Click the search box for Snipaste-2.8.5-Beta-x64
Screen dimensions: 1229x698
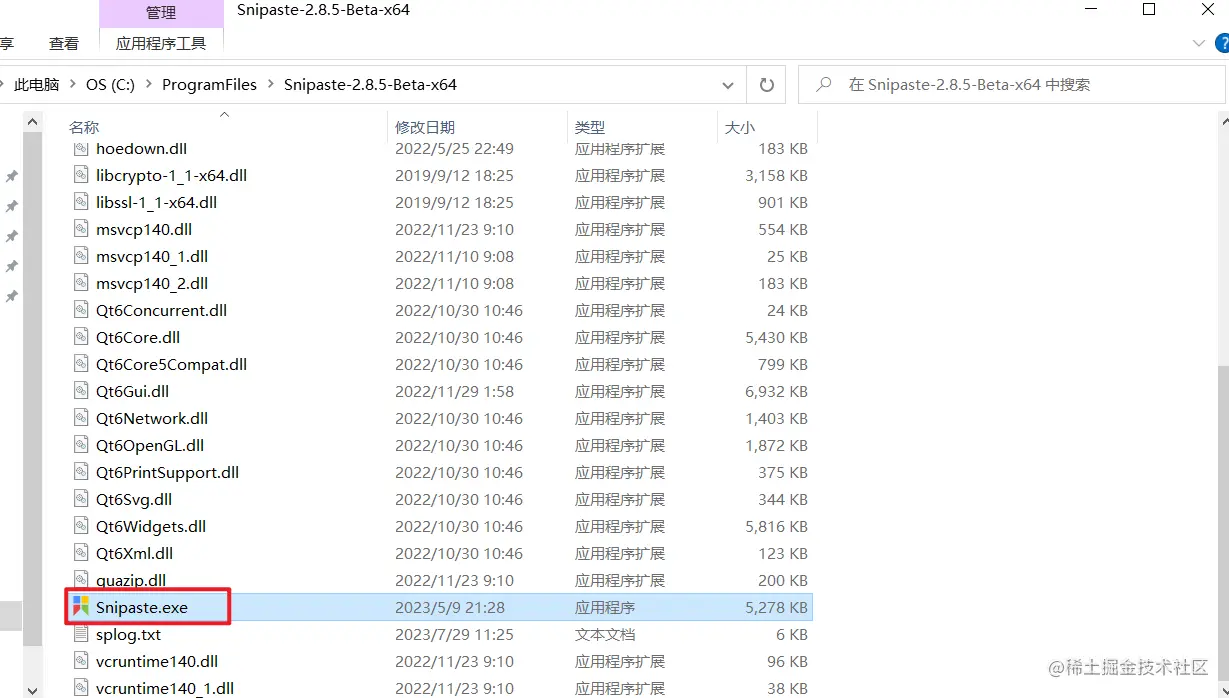1011,85
